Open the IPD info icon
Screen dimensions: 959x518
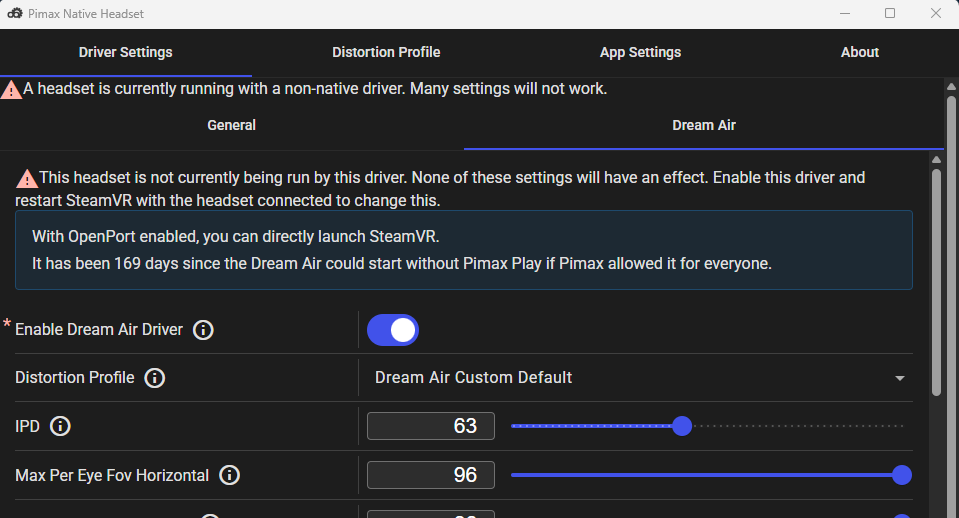(60, 426)
